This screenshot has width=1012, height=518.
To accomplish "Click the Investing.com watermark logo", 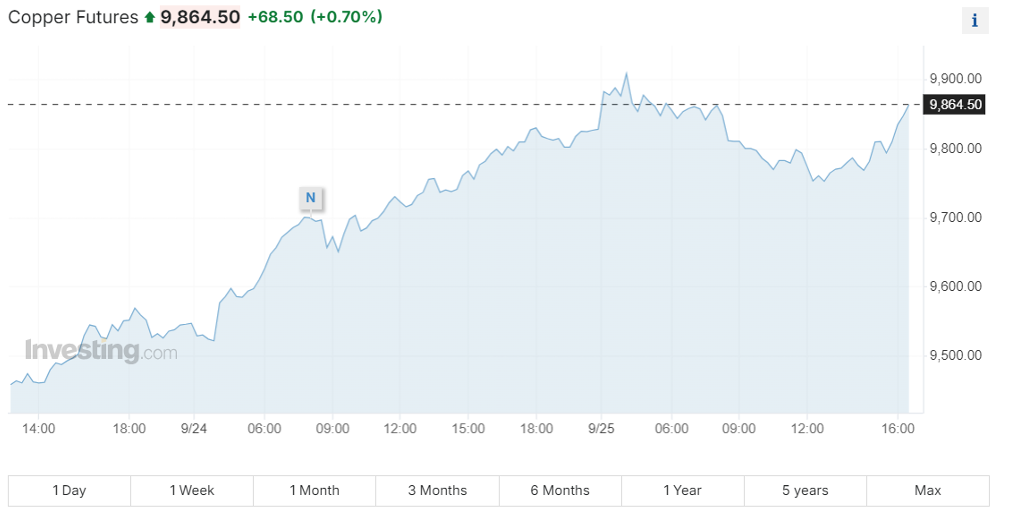I will click(x=101, y=351).
